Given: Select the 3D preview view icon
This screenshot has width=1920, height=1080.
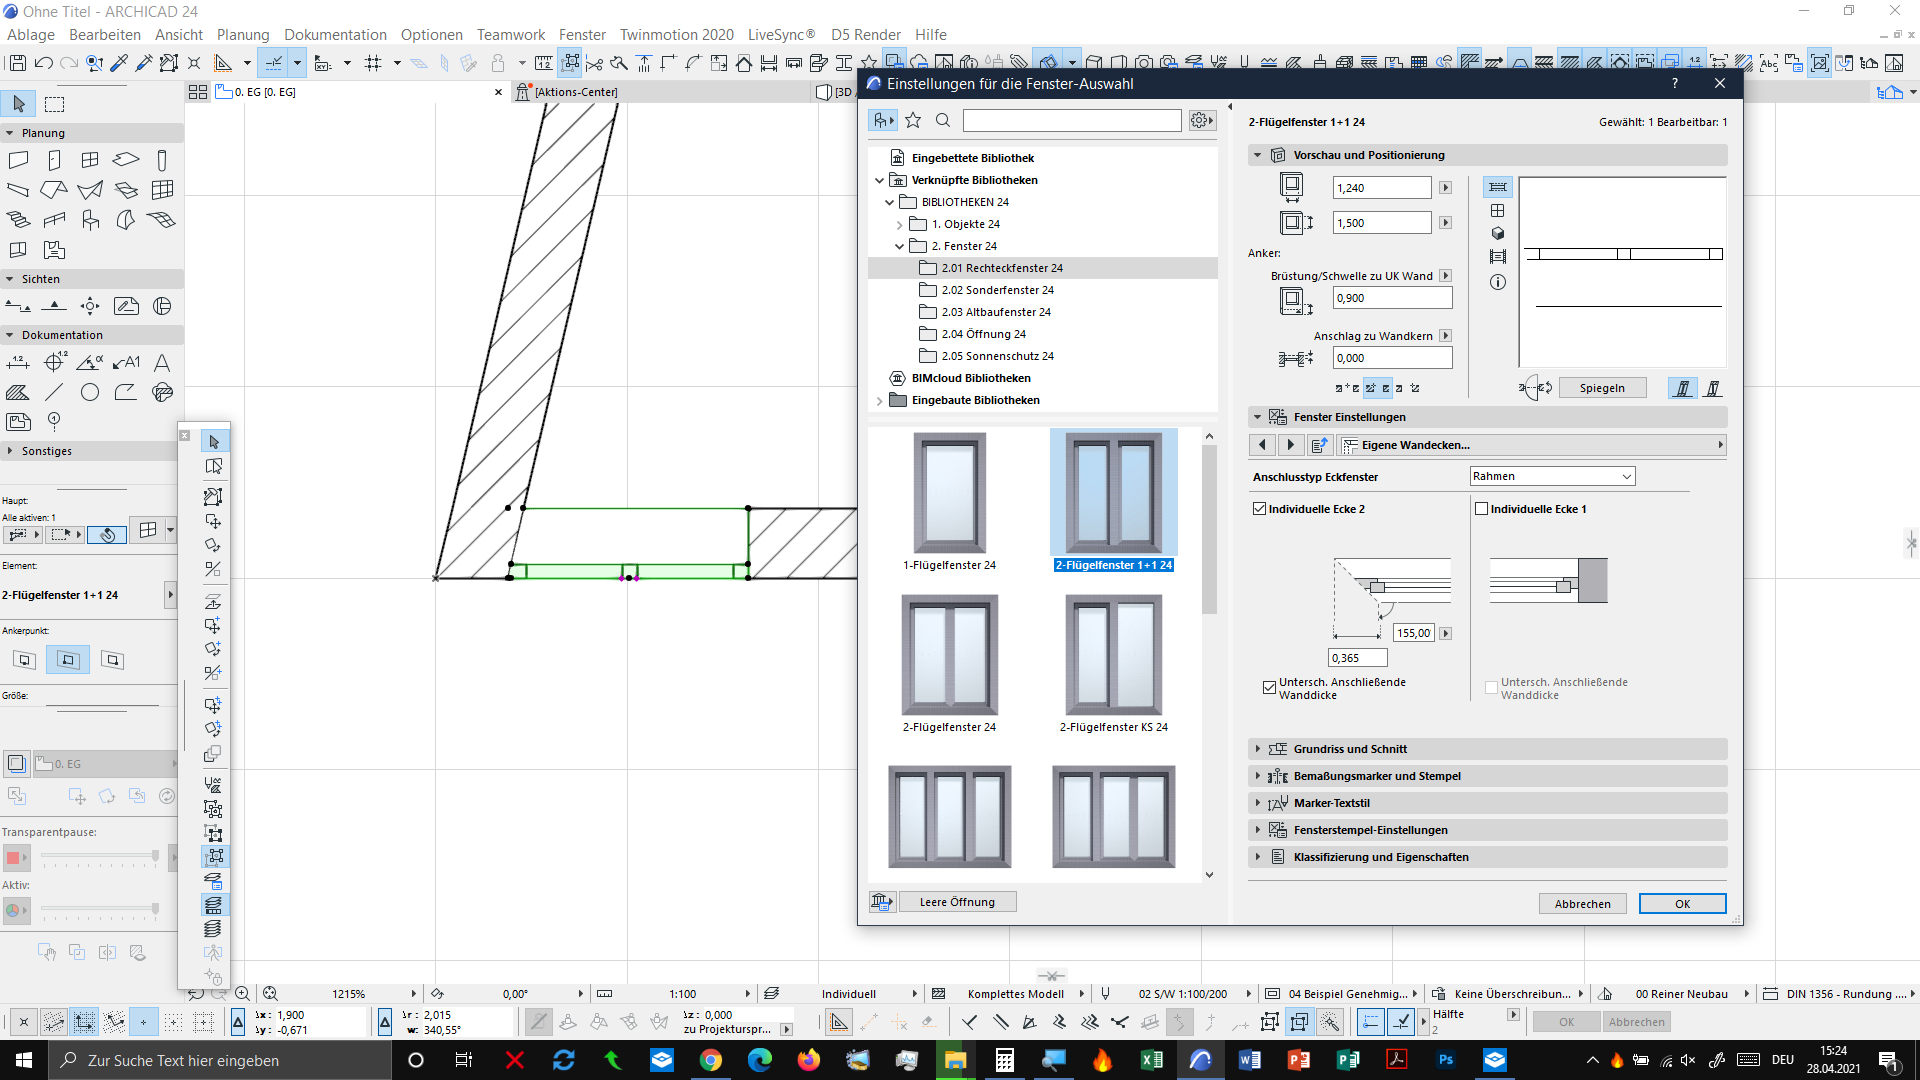Looking at the screenshot, I should (x=1497, y=234).
